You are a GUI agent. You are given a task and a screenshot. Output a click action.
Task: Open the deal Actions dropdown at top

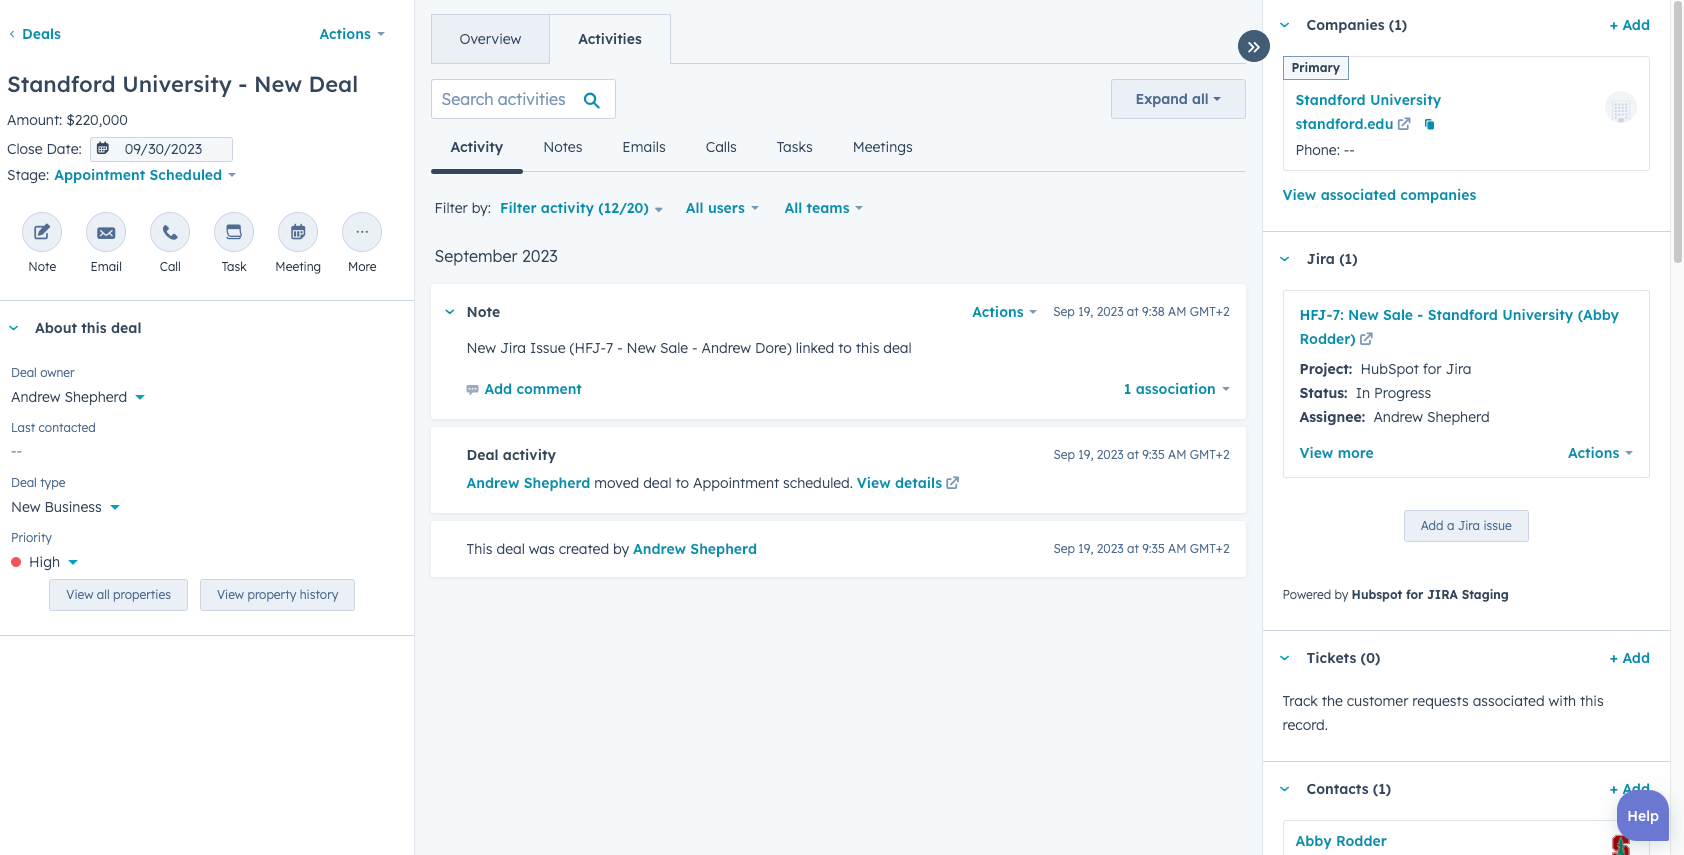pyautogui.click(x=352, y=34)
